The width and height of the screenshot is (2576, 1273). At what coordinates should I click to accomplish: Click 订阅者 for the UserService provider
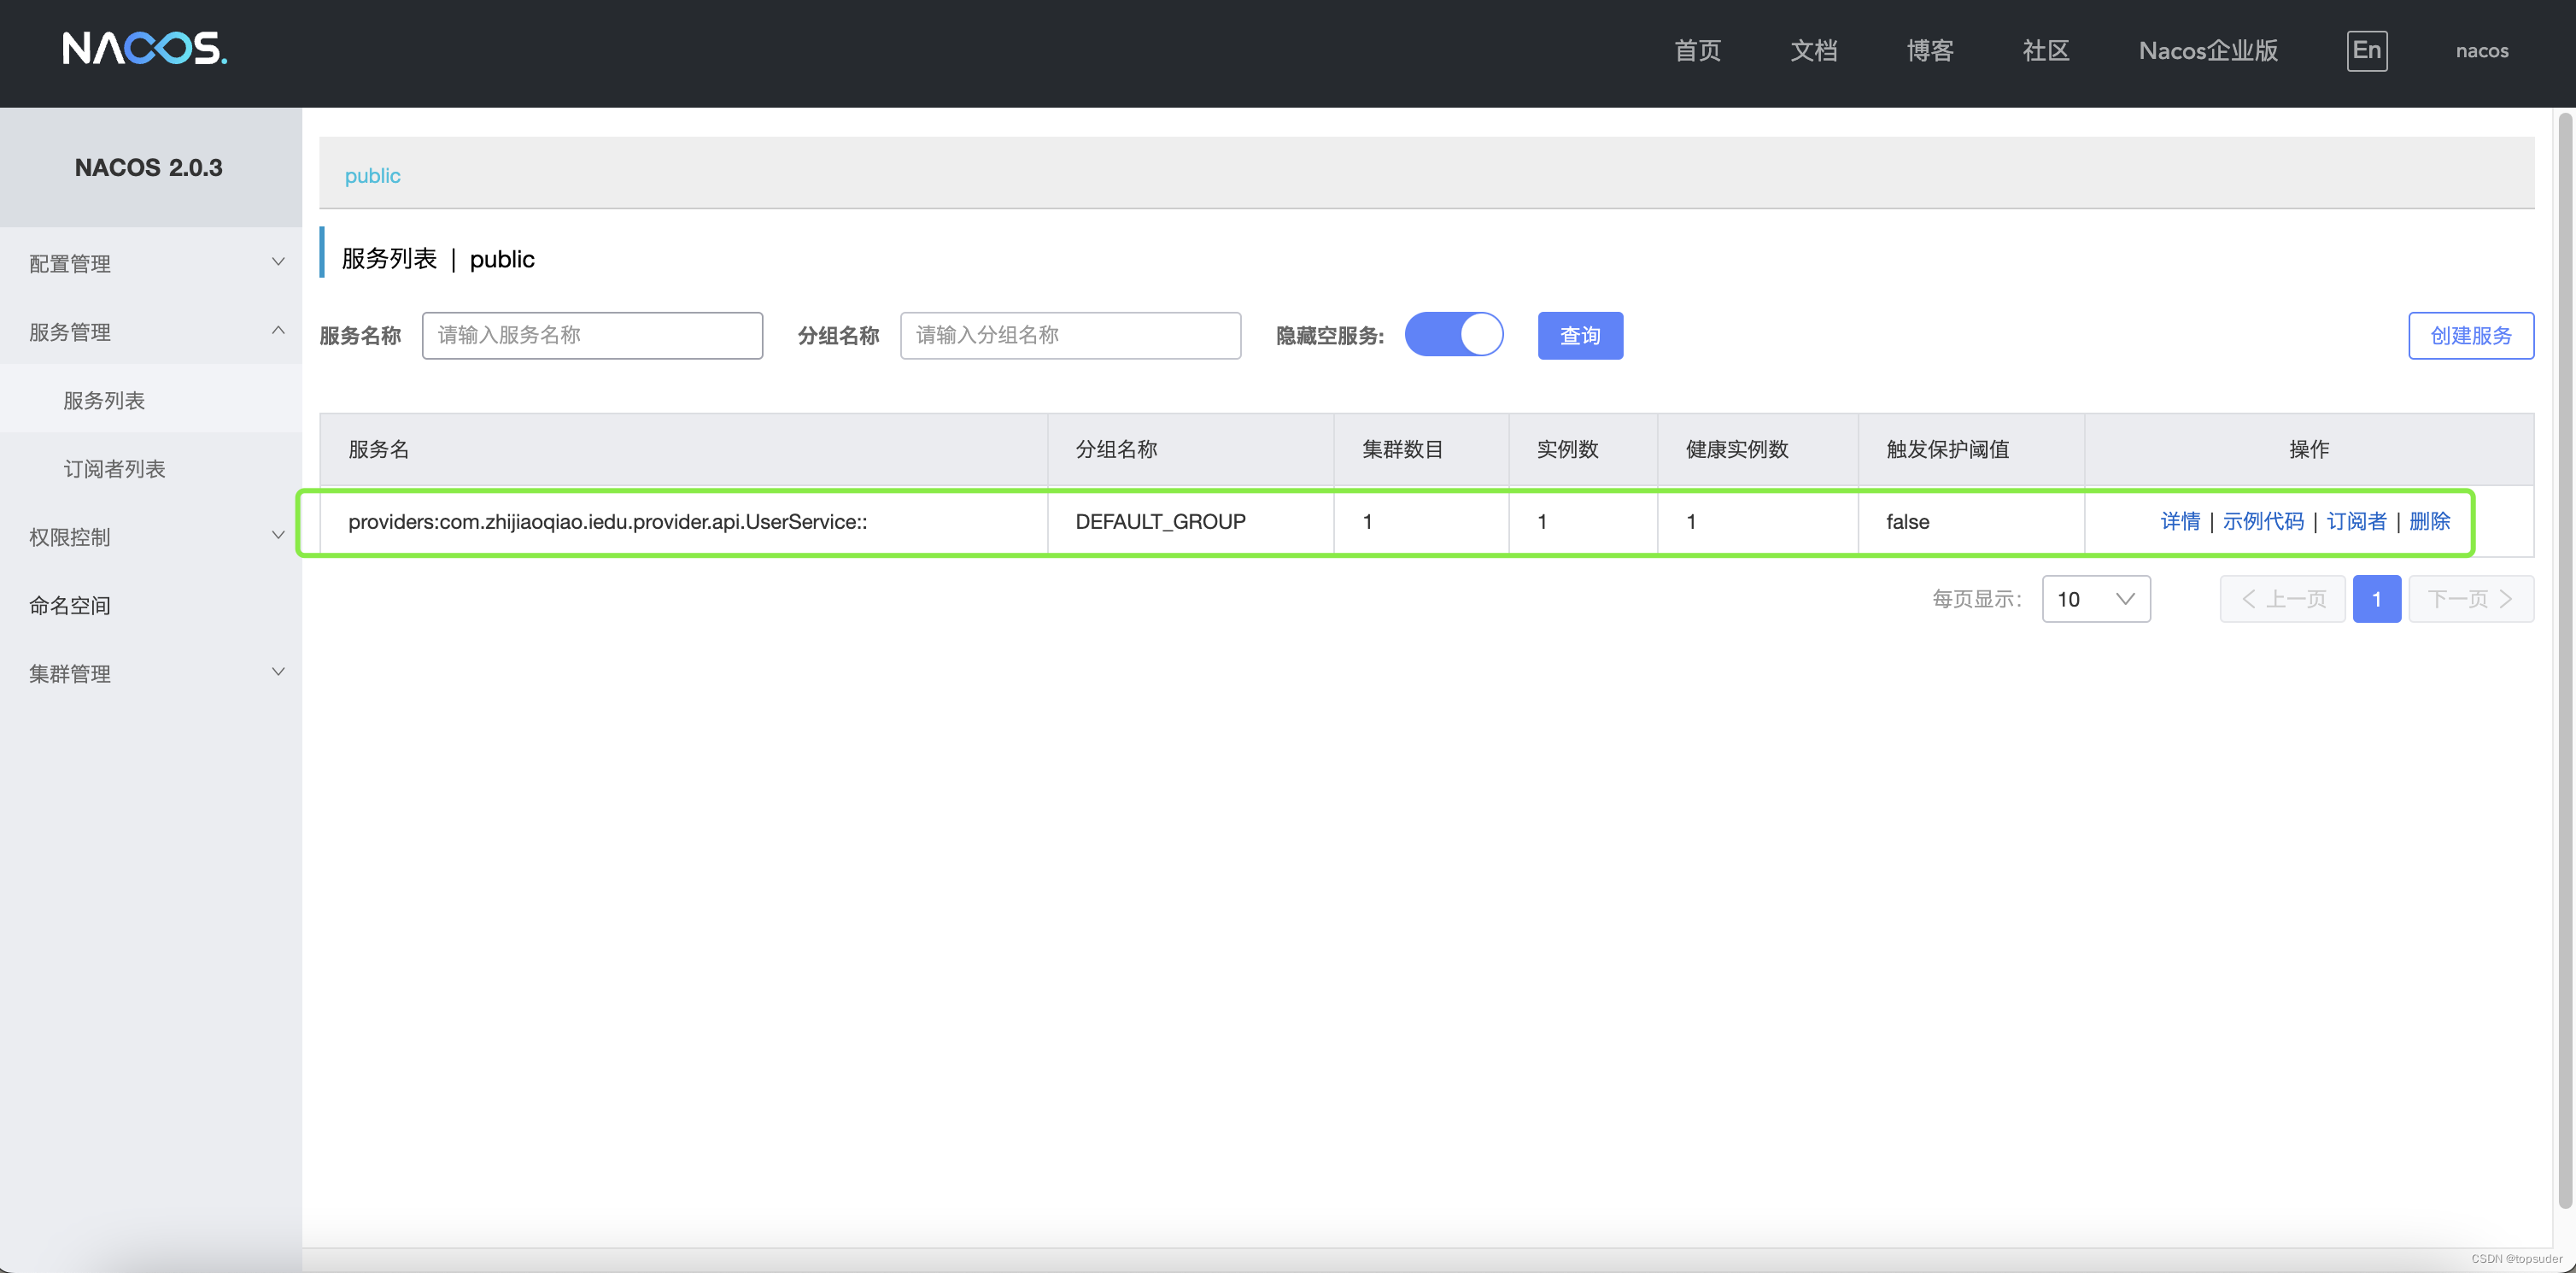(x=2355, y=521)
